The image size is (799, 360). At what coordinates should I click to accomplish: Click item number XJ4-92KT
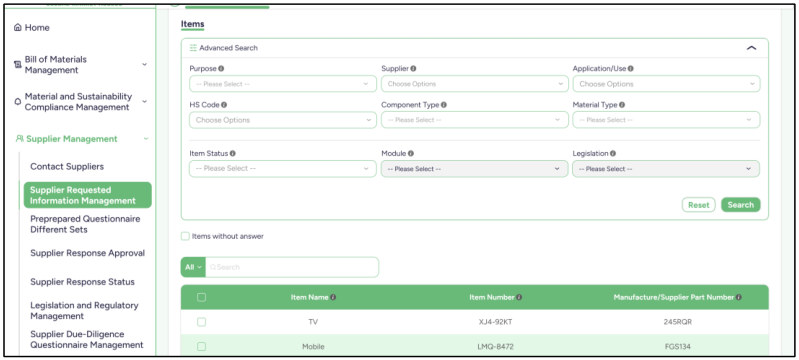(495, 322)
